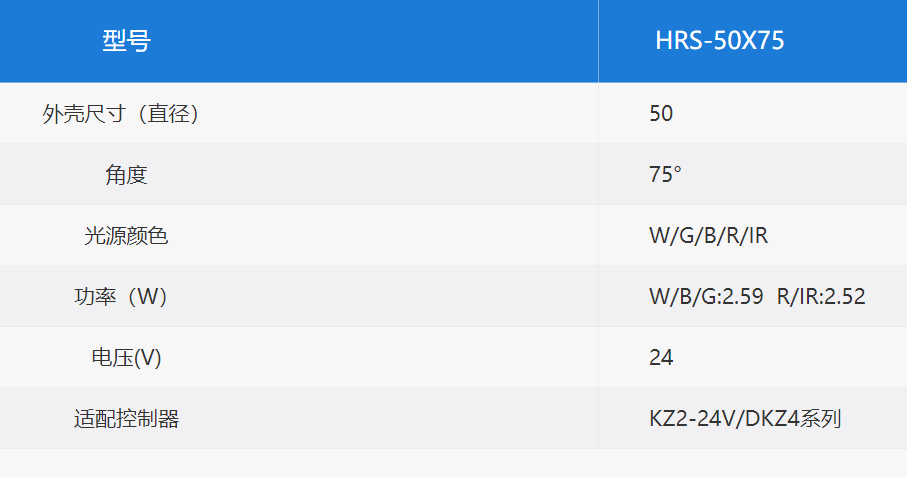Image resolution: width=907 pixels, height=477 pixels.
Task: Click the 角度 row label
Action: point(126,175)
